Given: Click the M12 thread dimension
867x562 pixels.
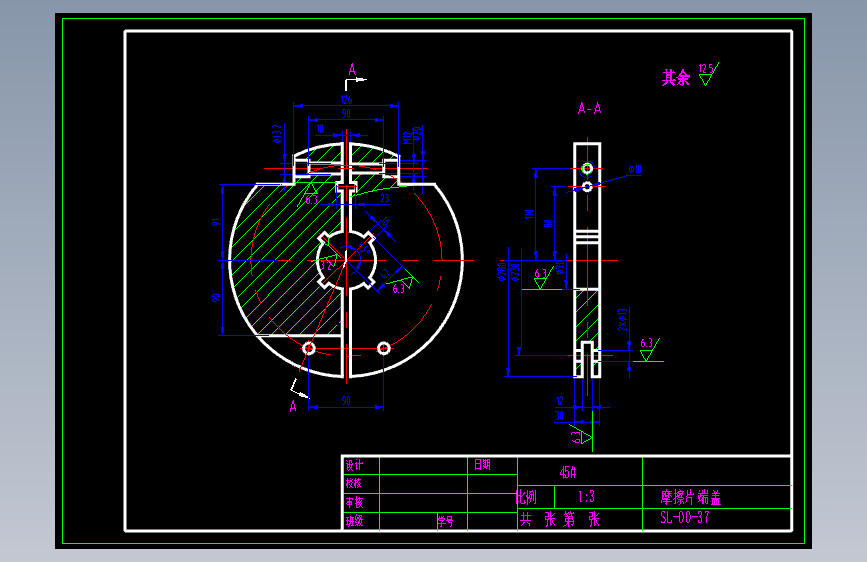Looking at the screenshot, I should 408,138.
